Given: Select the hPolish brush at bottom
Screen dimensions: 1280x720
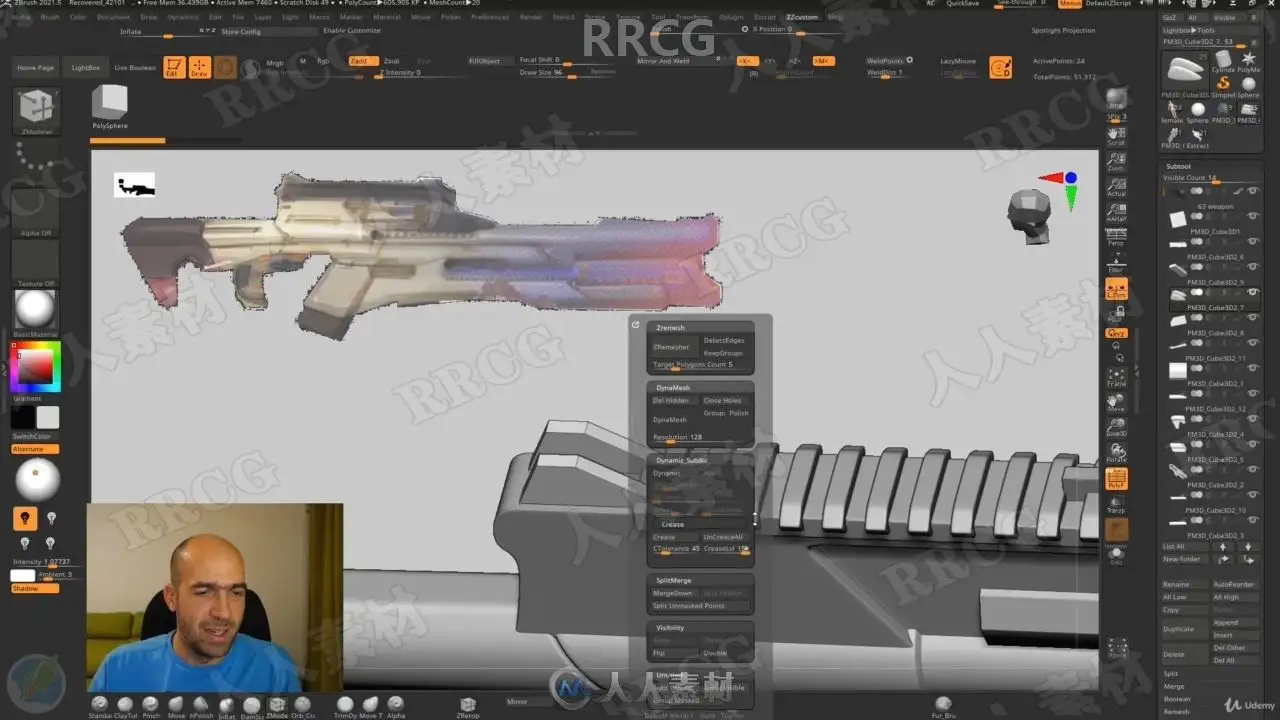Looking at the screenshot, I should [201, 706].
